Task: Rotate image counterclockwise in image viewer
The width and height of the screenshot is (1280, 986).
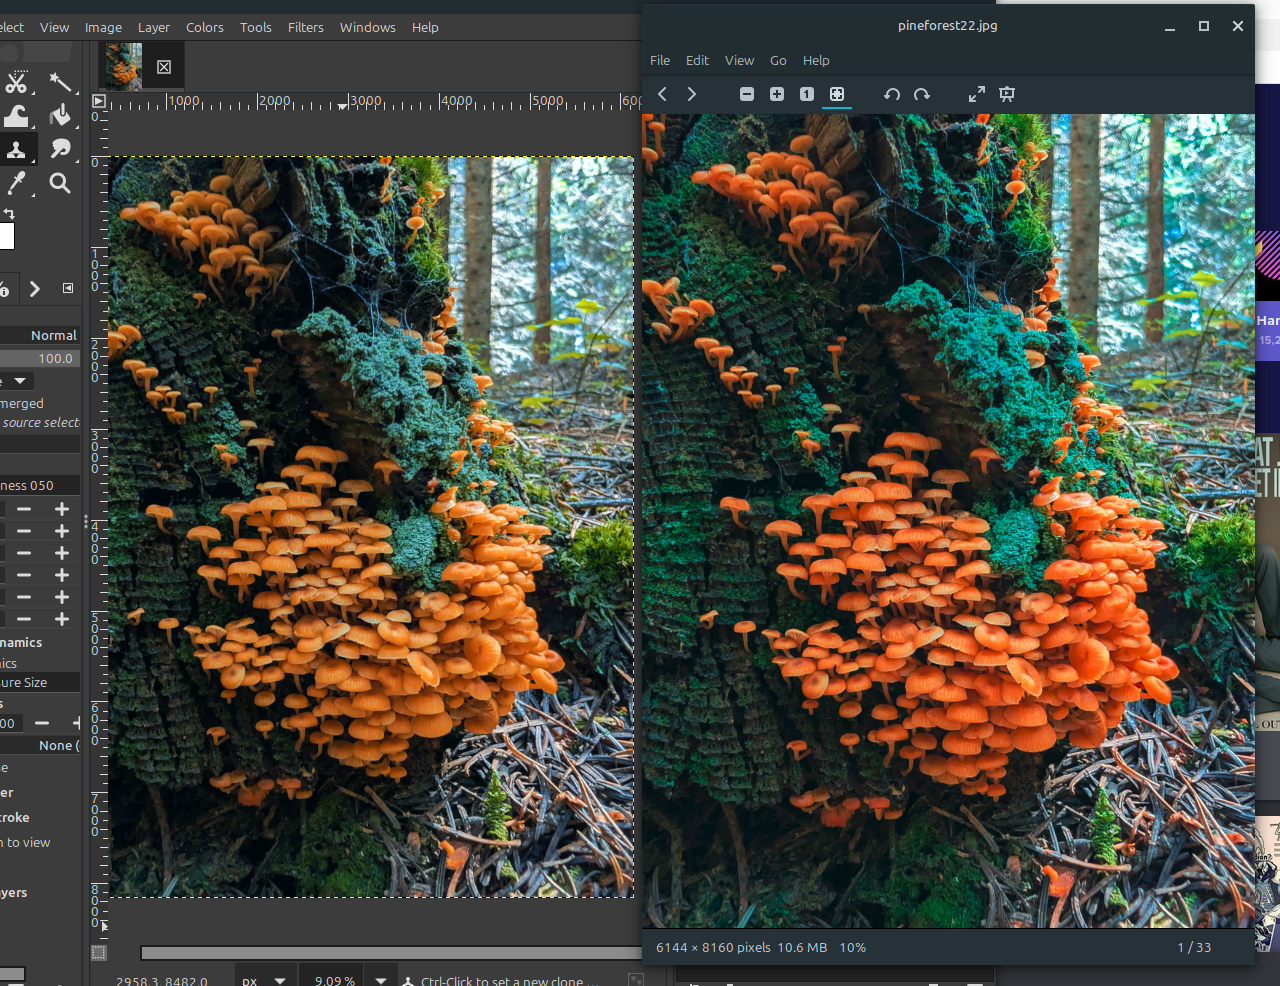Action: [x=892, y=94]
